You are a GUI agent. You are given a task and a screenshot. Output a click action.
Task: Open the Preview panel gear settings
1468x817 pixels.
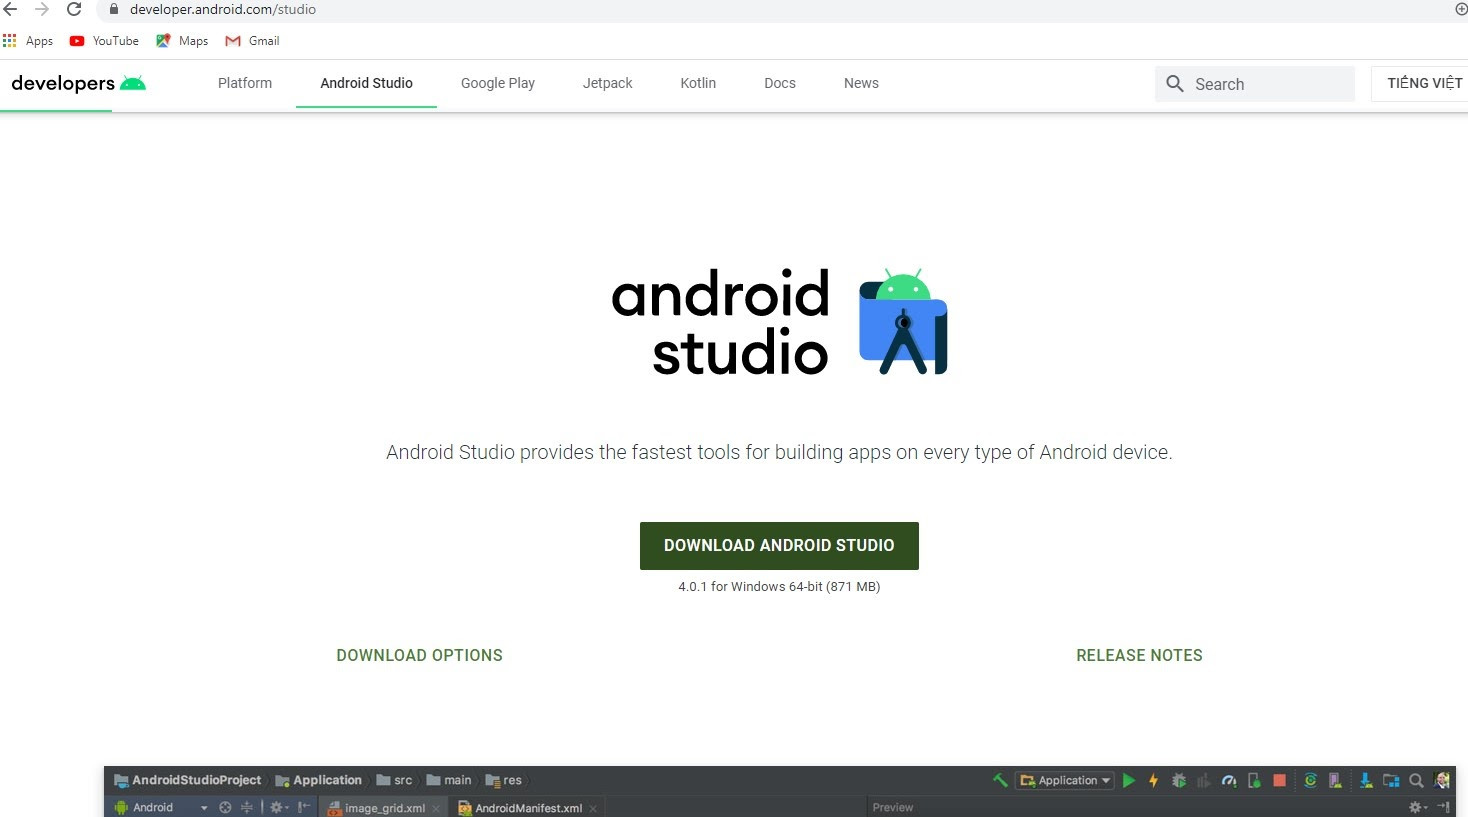point(1417,808)
